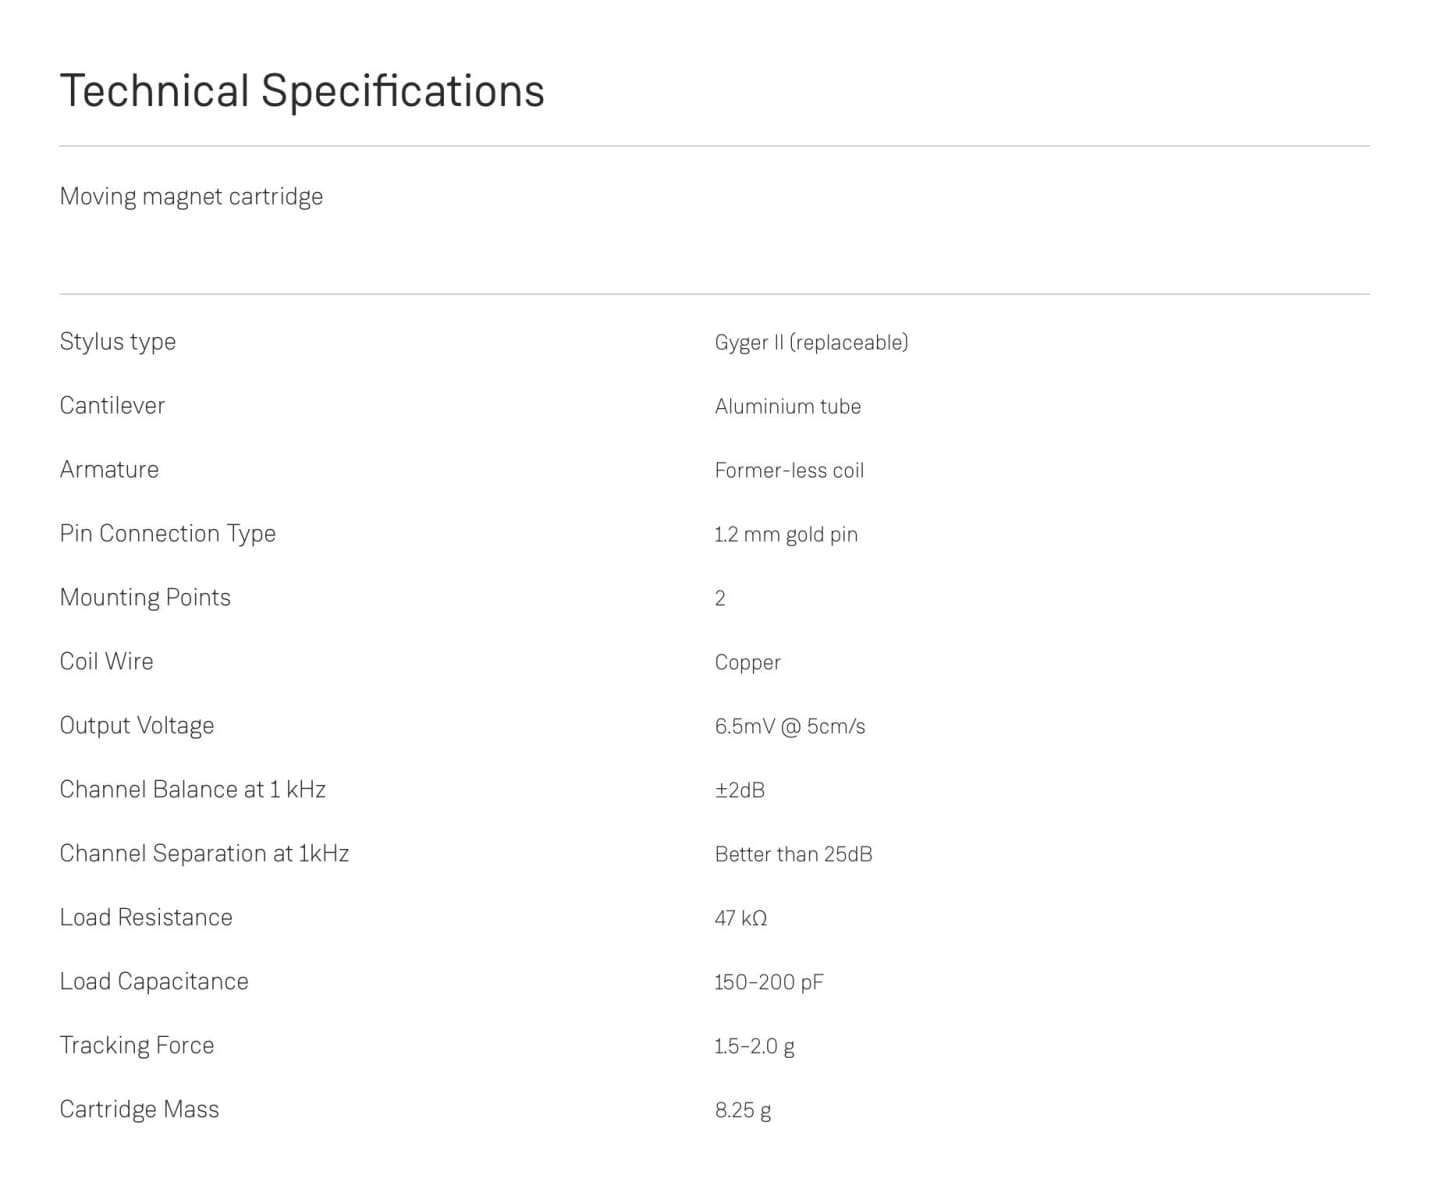Click the Load Capacitance label
This screenshot has height=1200, width=1431.
coord(153,982)
